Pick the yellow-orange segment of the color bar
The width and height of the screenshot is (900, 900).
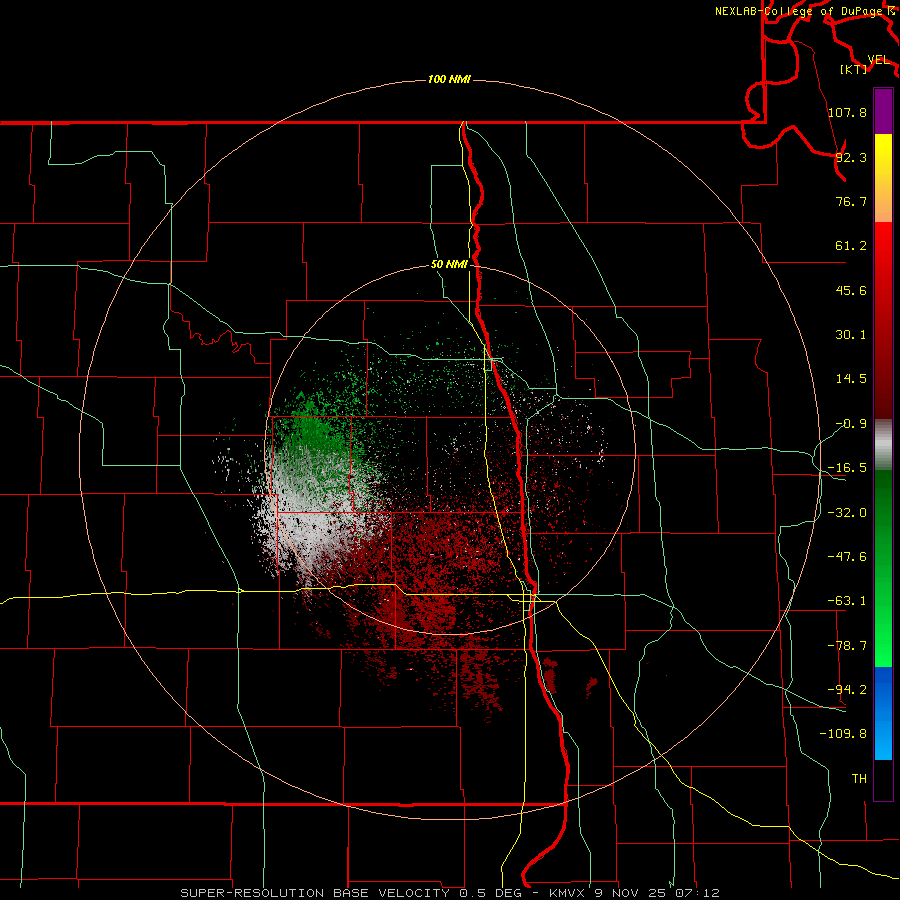click(883, 178)
